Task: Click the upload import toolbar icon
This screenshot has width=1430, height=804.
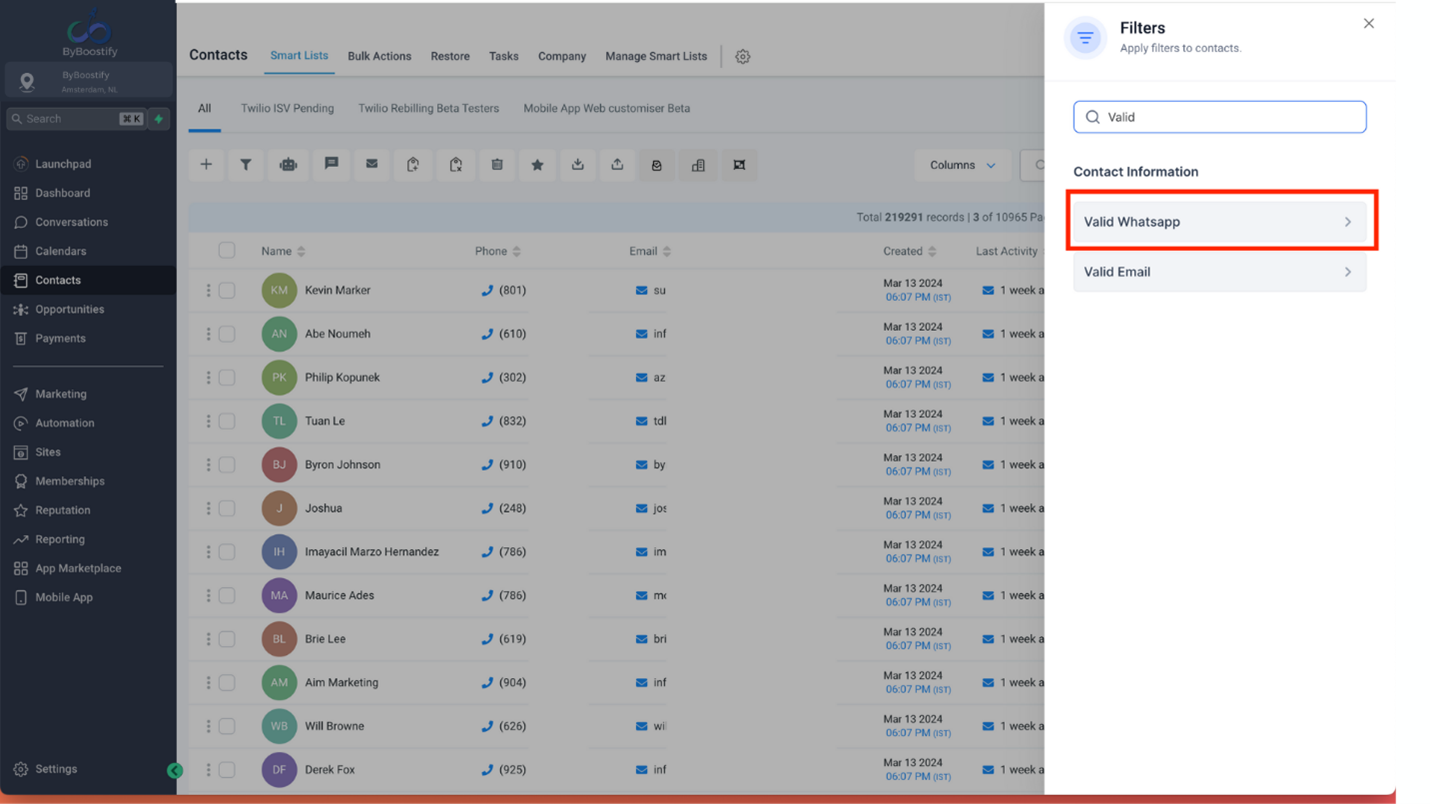Action: pos(617,165)
